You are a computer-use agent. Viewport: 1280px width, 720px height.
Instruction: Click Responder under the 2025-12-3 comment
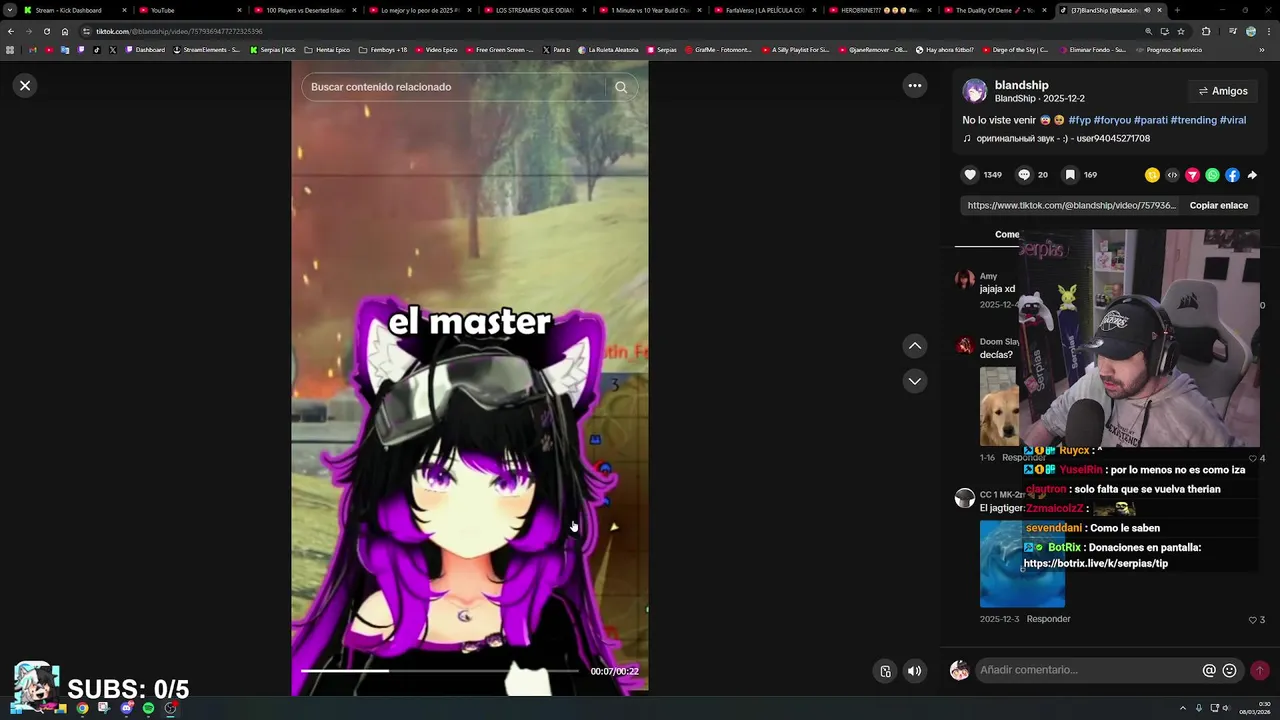click(x=1048, y=619)
